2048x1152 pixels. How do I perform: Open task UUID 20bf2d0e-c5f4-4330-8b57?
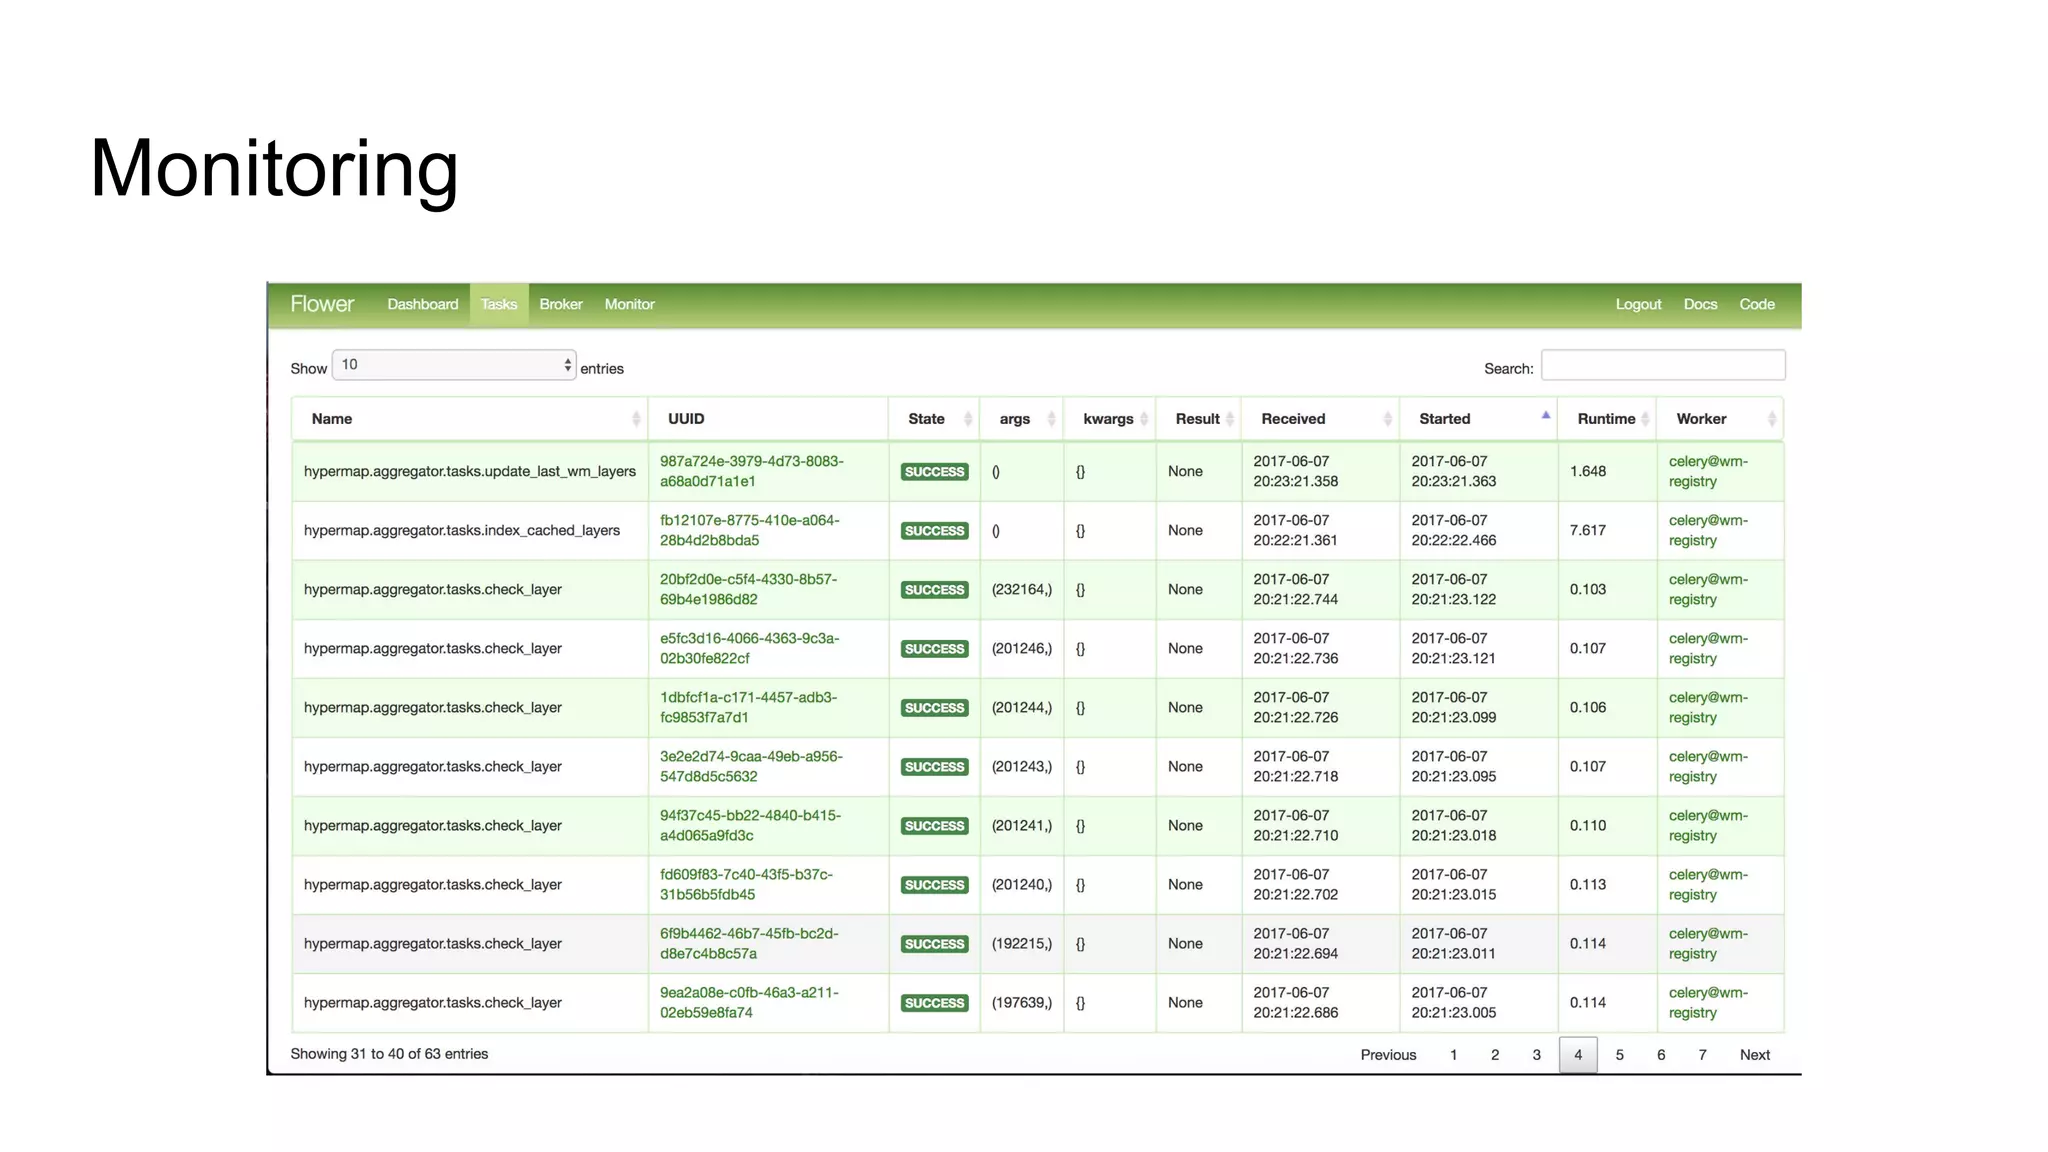(748, 589)
